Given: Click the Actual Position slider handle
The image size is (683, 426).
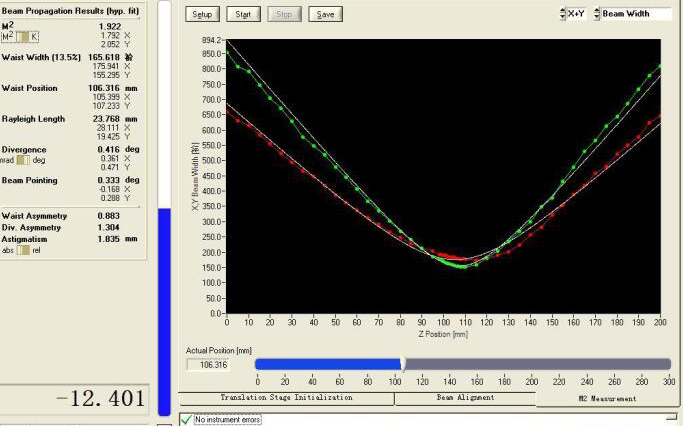Looking at the screenshot, I should (x=402, y=364).
